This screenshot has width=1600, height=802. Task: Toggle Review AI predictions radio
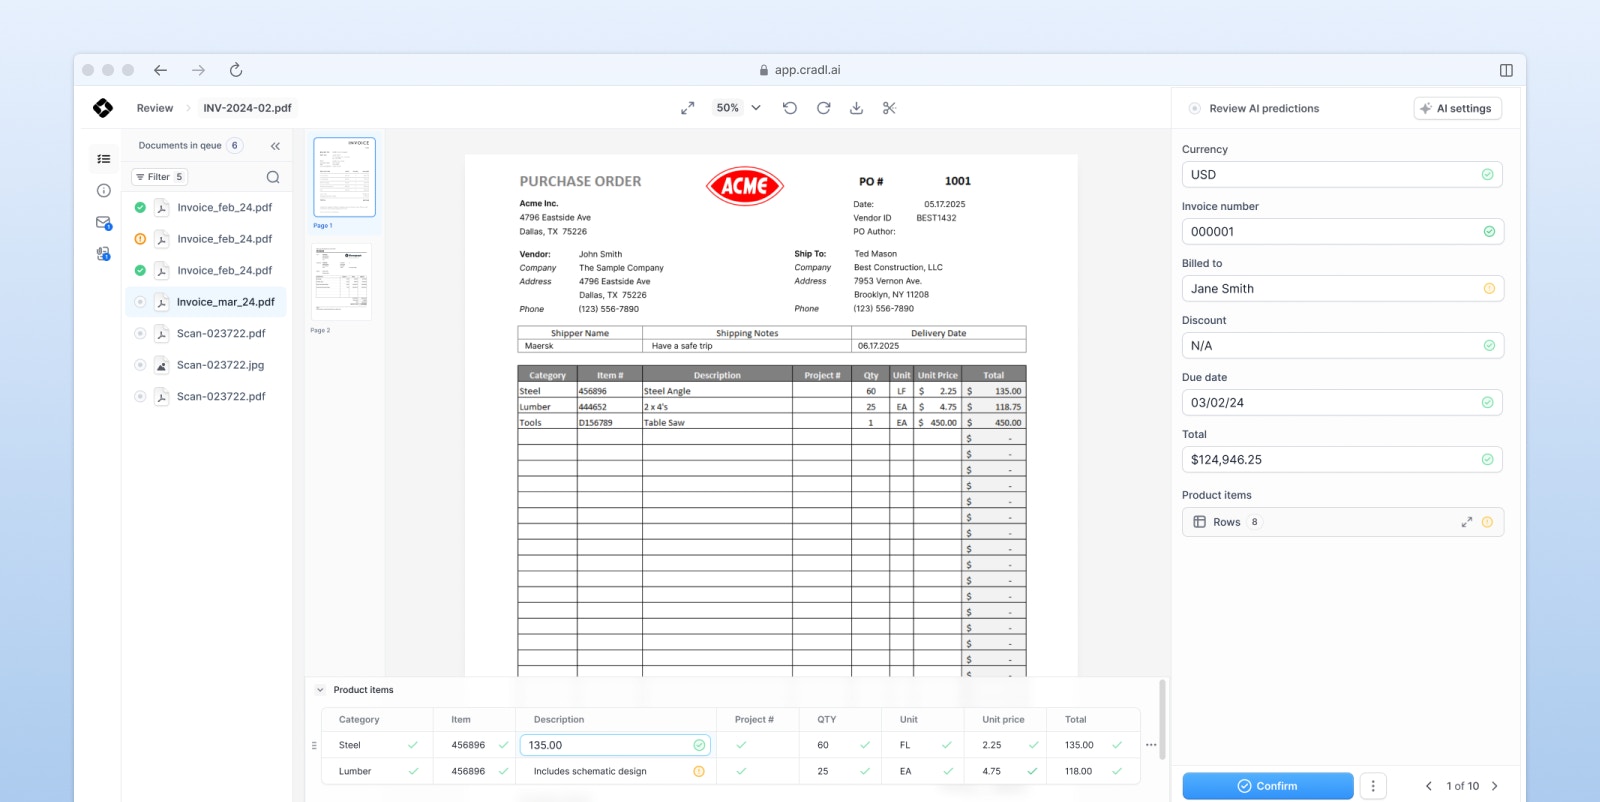[x=1194, y=108]
